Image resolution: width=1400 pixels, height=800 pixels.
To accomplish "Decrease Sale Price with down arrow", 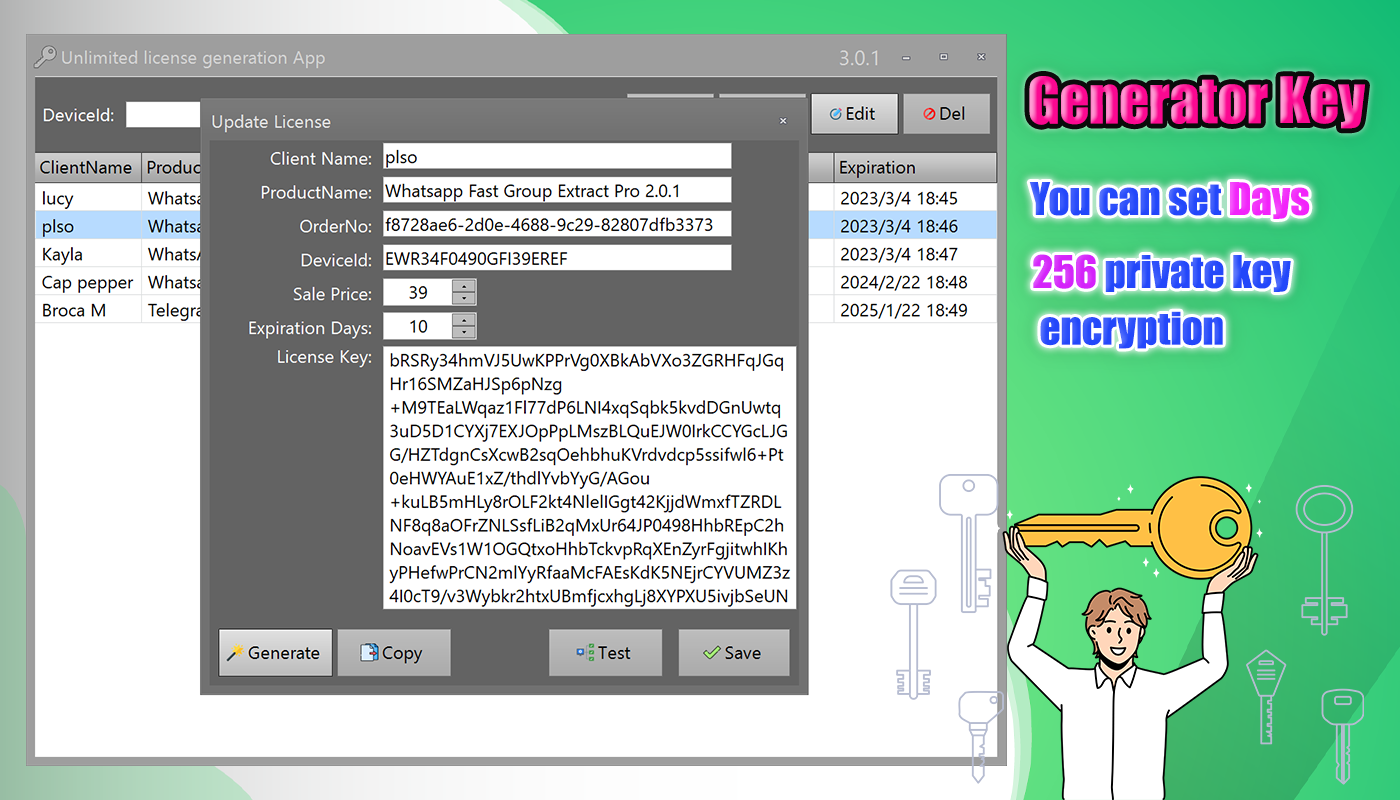I will (x=464, y=298).
